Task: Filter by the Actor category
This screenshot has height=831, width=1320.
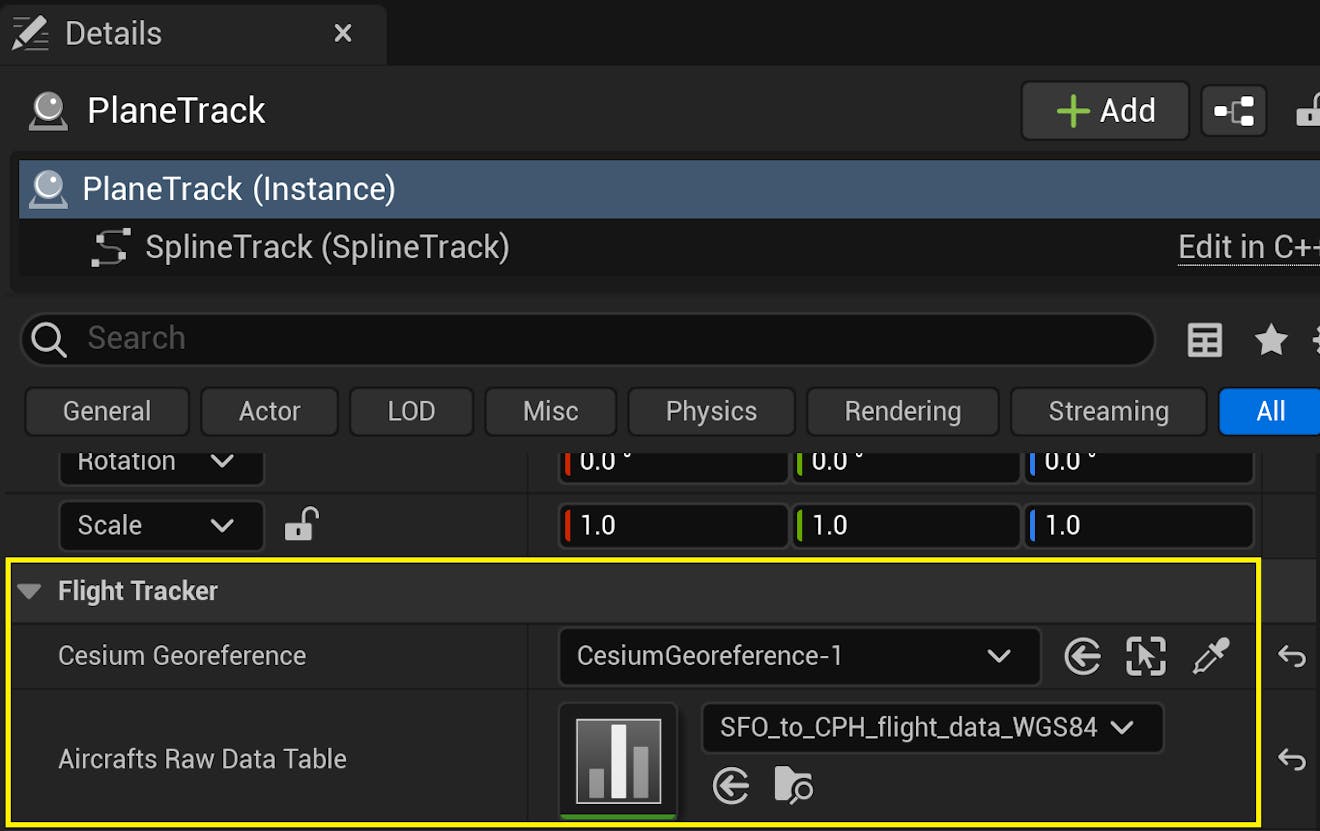Action: 270,411
